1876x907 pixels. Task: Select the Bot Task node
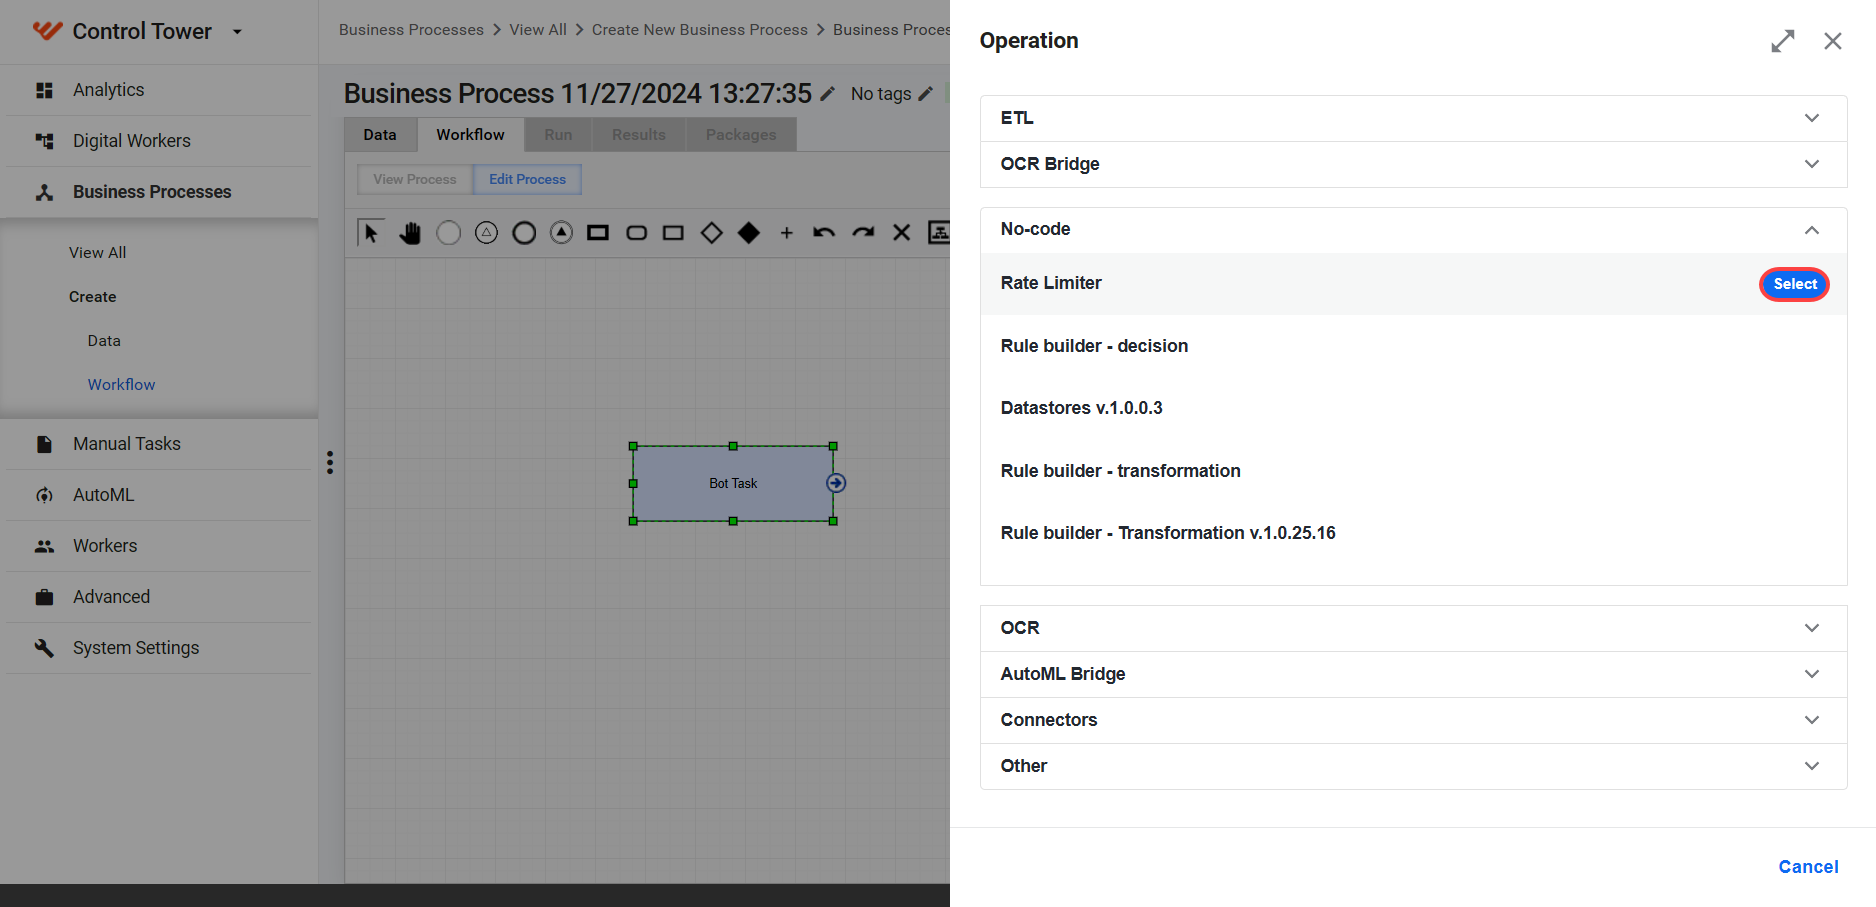[733, 483]
